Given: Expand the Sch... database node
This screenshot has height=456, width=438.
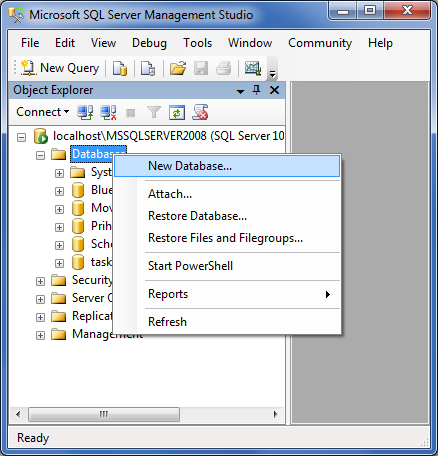Looking at the screenshot, I should click(x=59, y=245).
